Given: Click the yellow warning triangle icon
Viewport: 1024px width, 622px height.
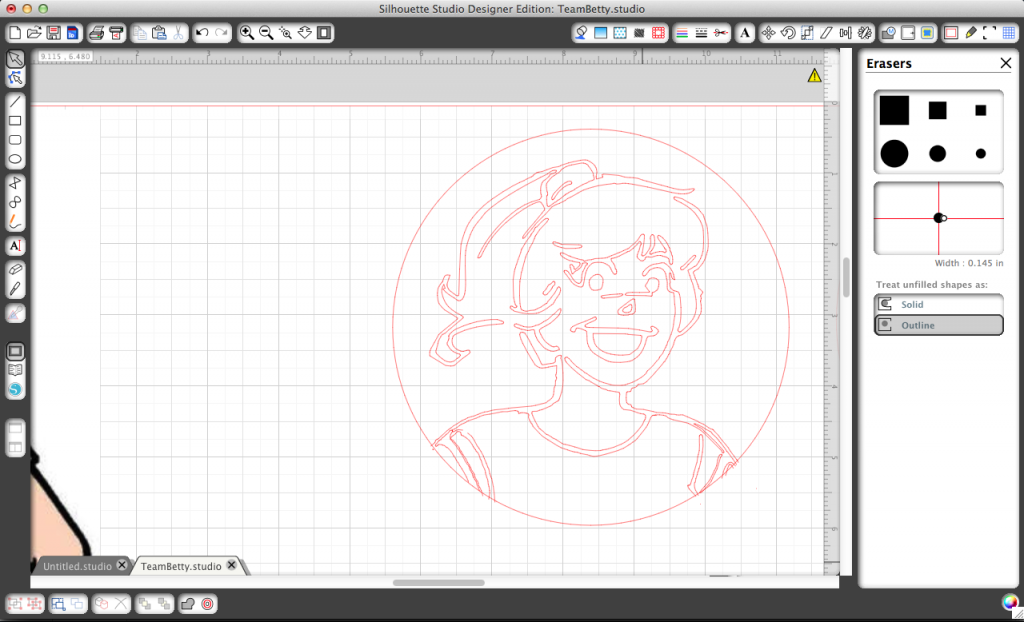Looking at the screenshot, I should pyautogui.click(x=814, y=76).
